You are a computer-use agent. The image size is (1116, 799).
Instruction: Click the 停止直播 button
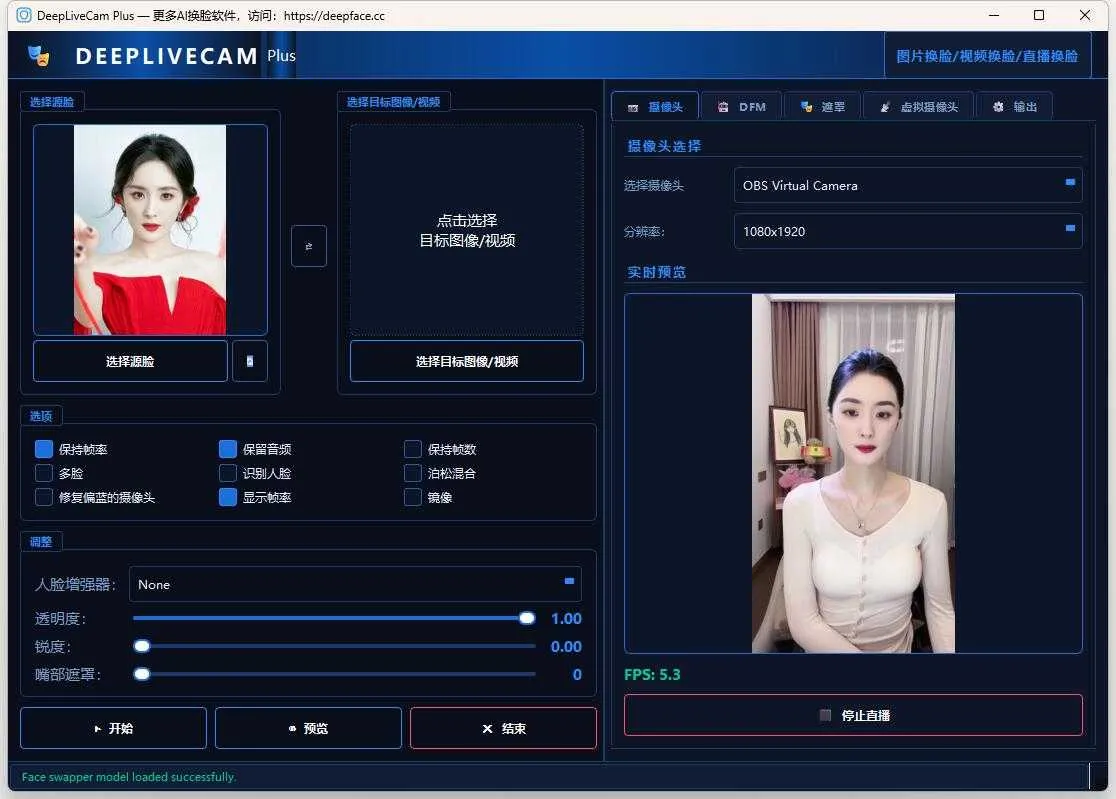tap(853, 715)
